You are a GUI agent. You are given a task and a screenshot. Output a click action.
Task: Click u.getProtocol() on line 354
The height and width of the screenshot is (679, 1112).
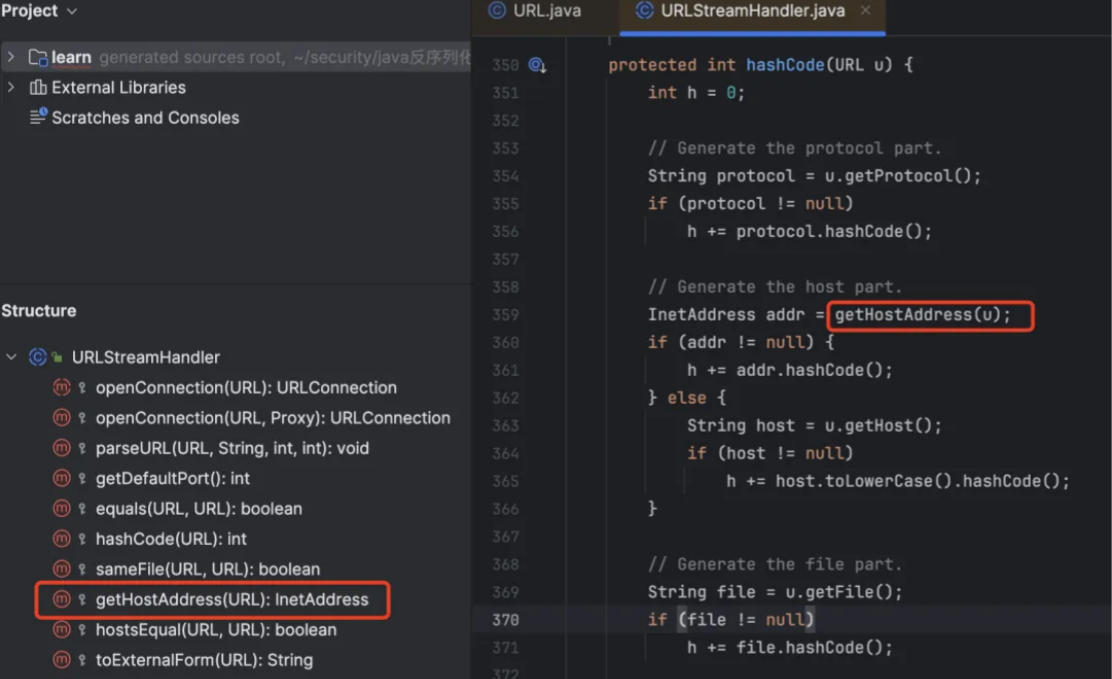click(902, 176)
